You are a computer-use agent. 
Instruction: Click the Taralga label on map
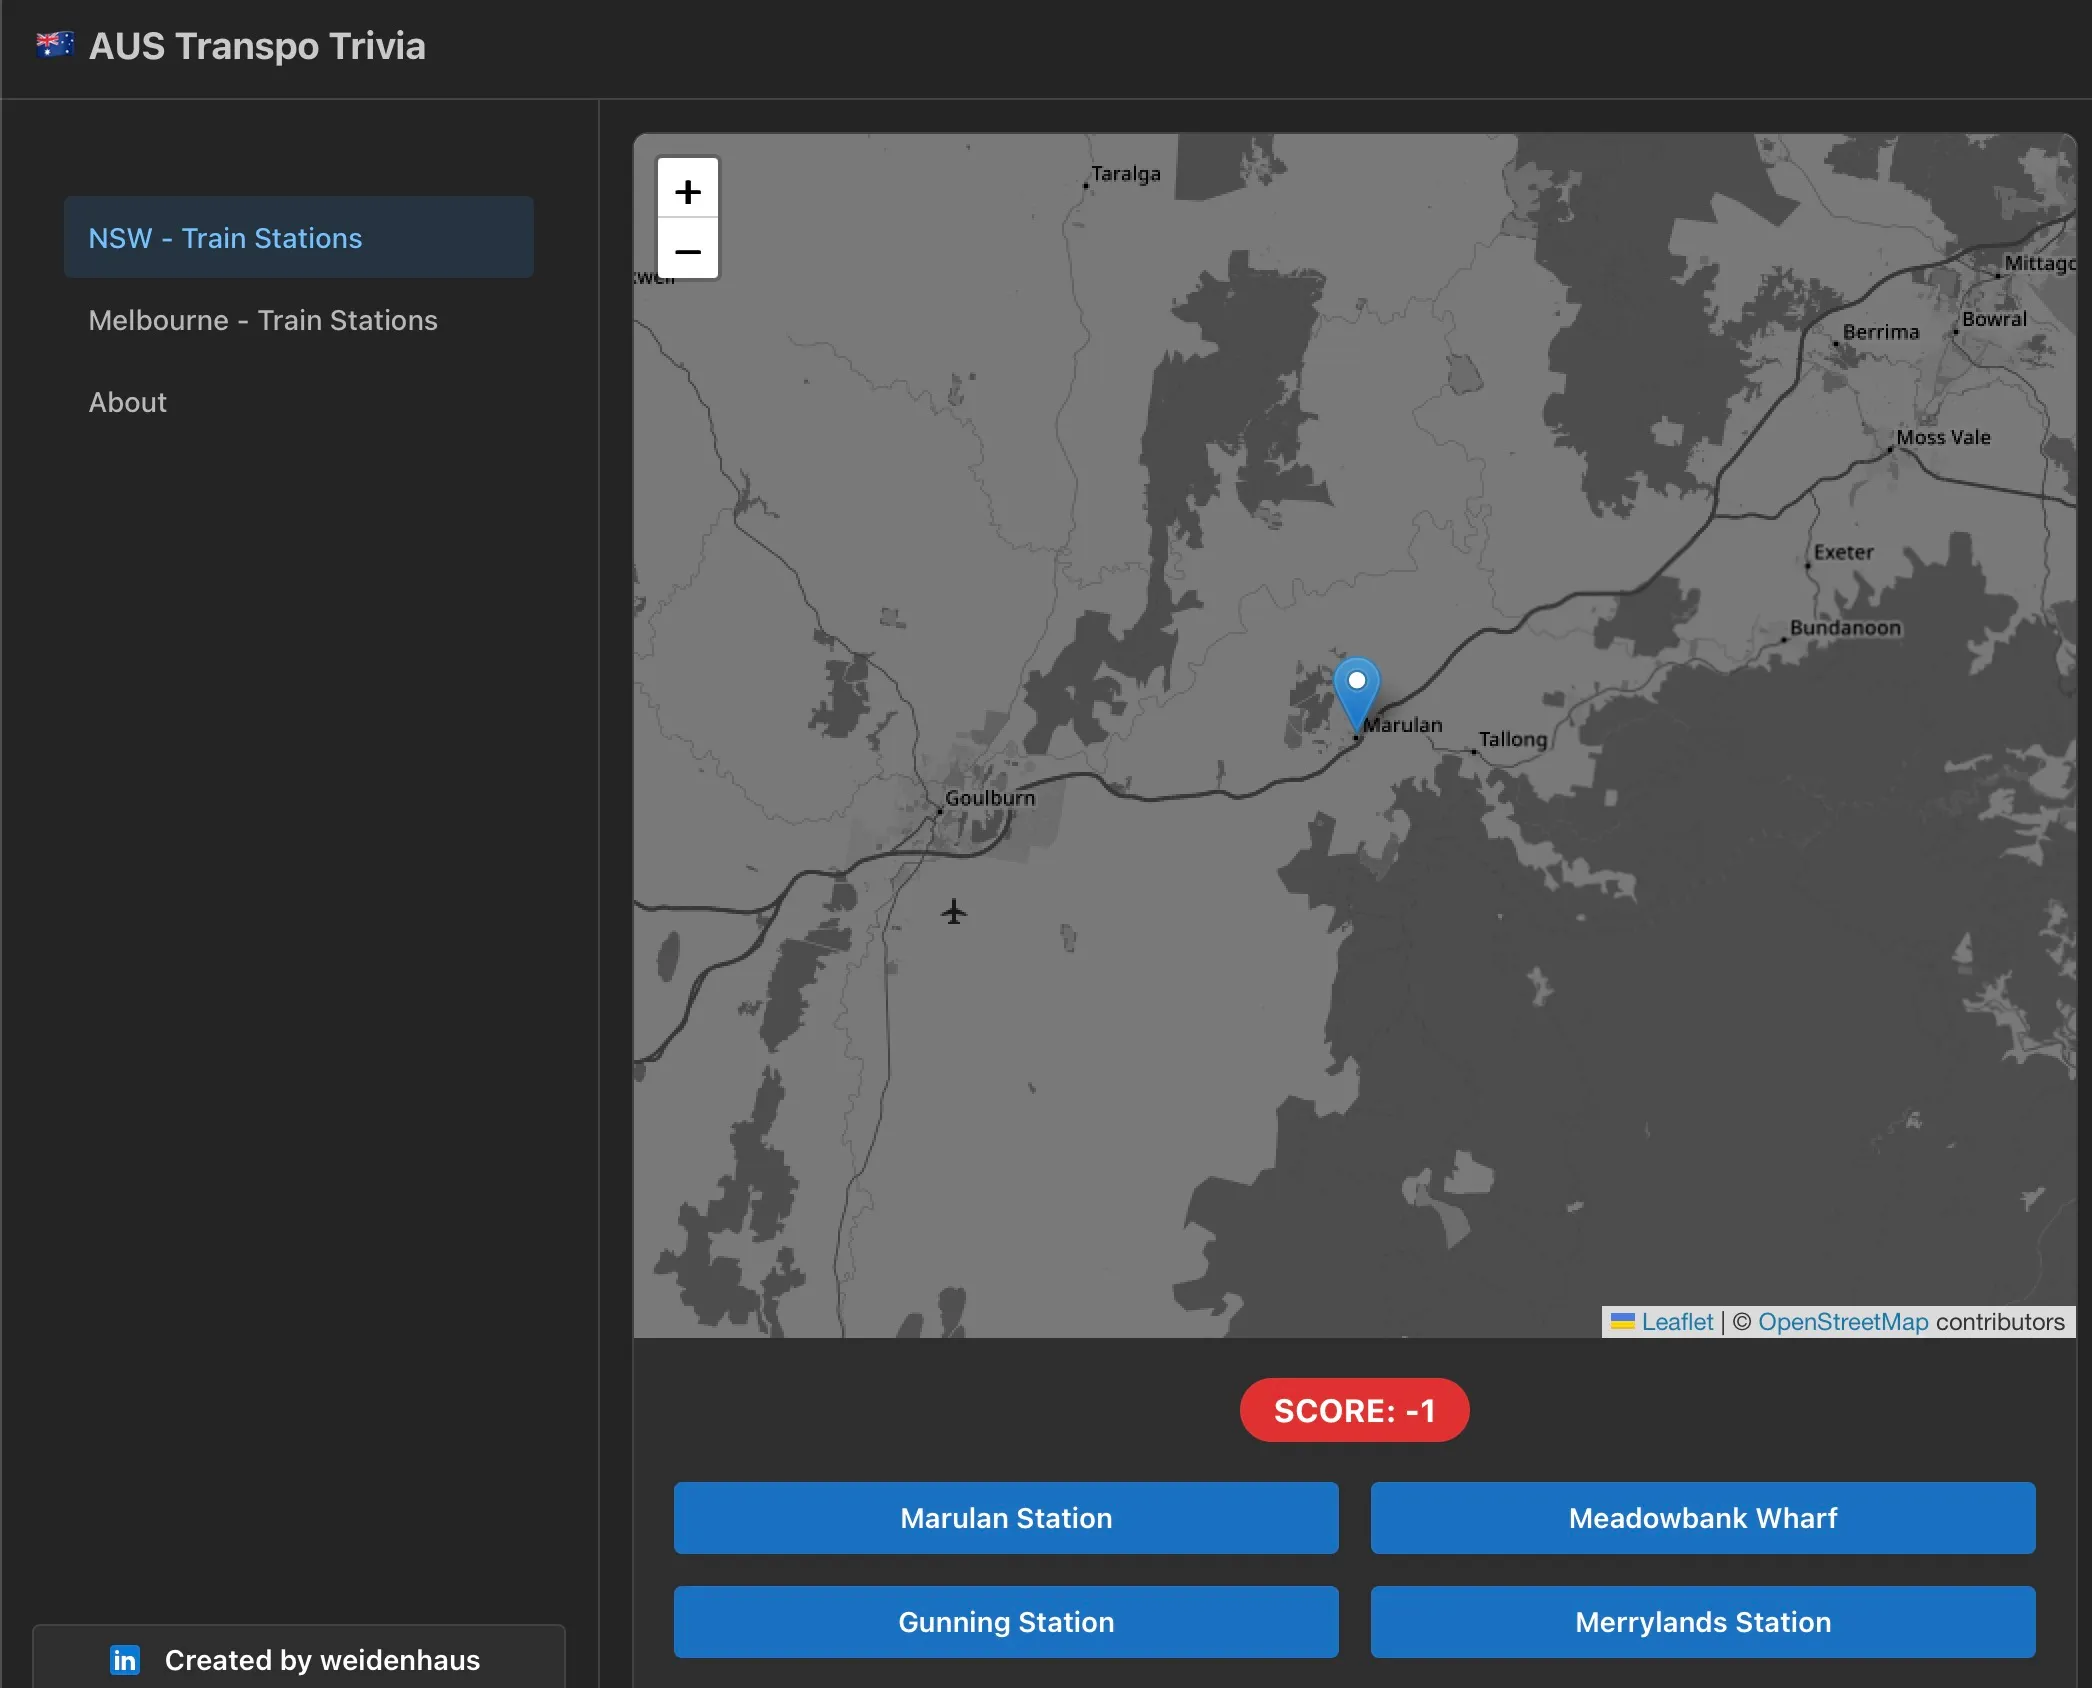click(x=1126, y=174)
